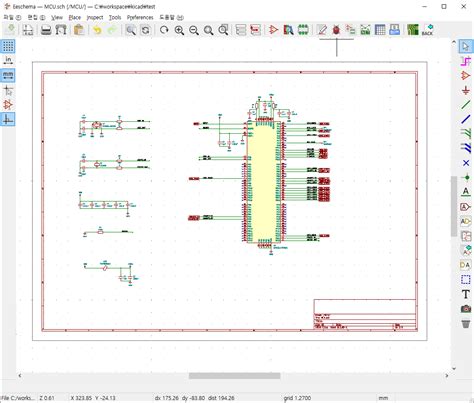Click the Print schematic icon
This screenshot has width=474, height=403.
coord(46,30)
